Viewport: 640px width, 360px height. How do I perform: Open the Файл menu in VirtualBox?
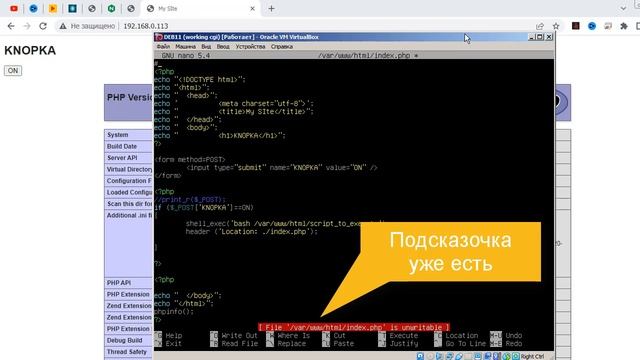163,47
